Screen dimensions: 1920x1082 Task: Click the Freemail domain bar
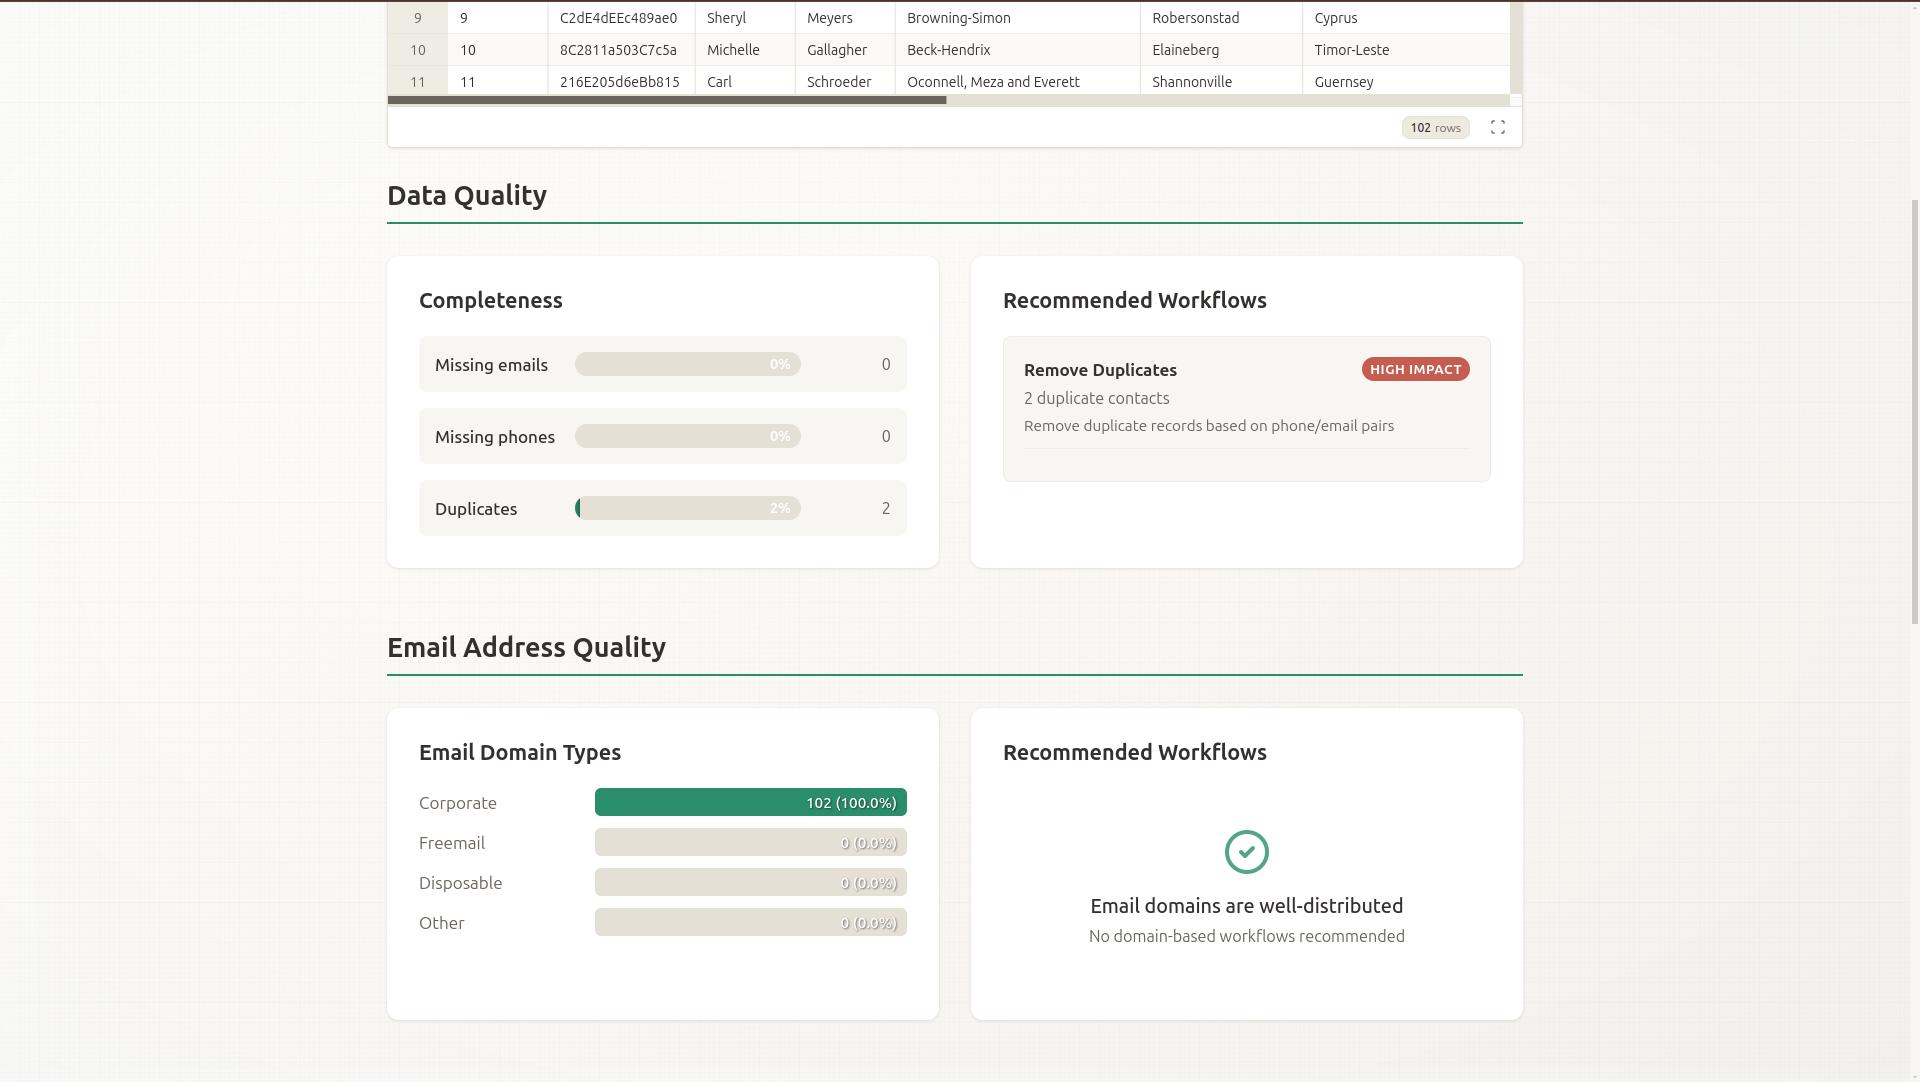750,842
